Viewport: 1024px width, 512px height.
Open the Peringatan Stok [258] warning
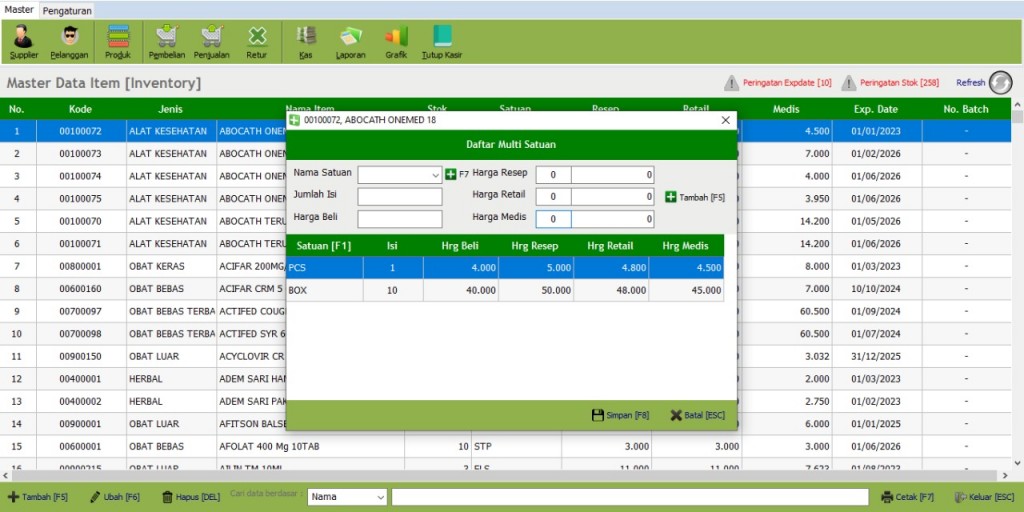tap(891, 83)
